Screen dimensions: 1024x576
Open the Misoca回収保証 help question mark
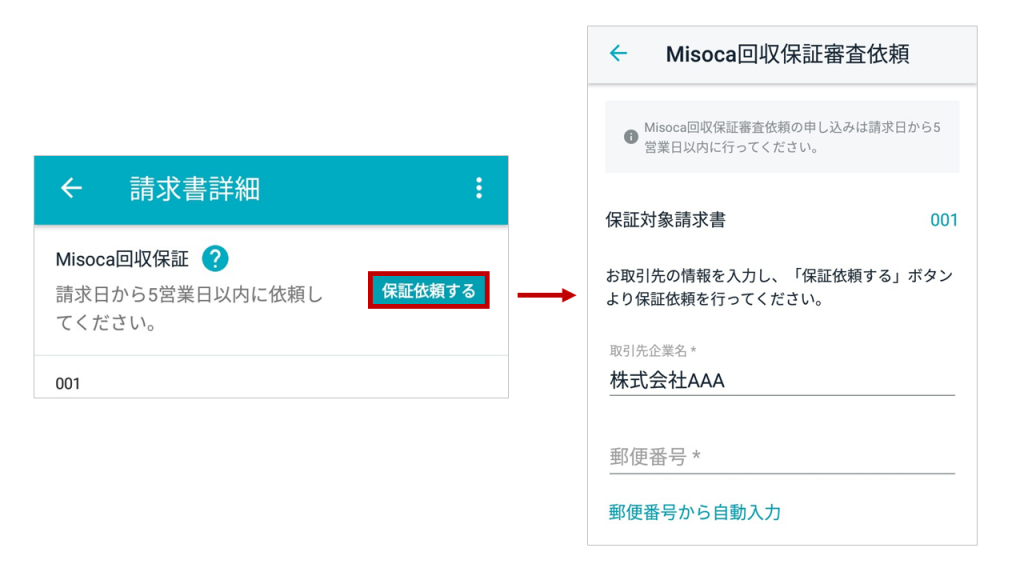[x=215, y=259]
